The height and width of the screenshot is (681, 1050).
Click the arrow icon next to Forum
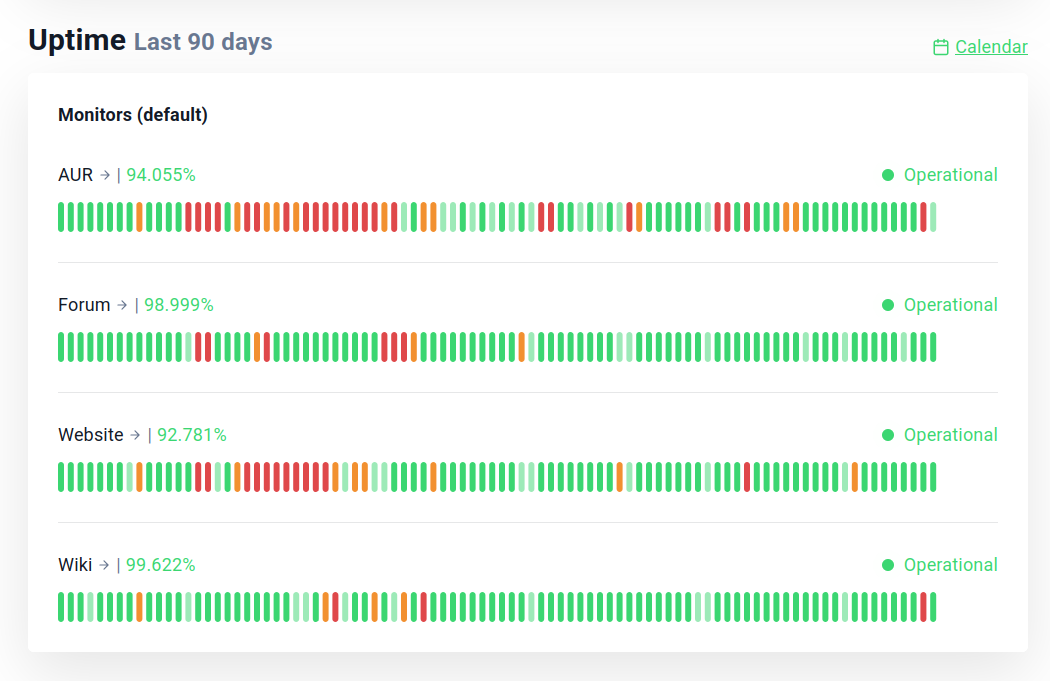(122, 305)
